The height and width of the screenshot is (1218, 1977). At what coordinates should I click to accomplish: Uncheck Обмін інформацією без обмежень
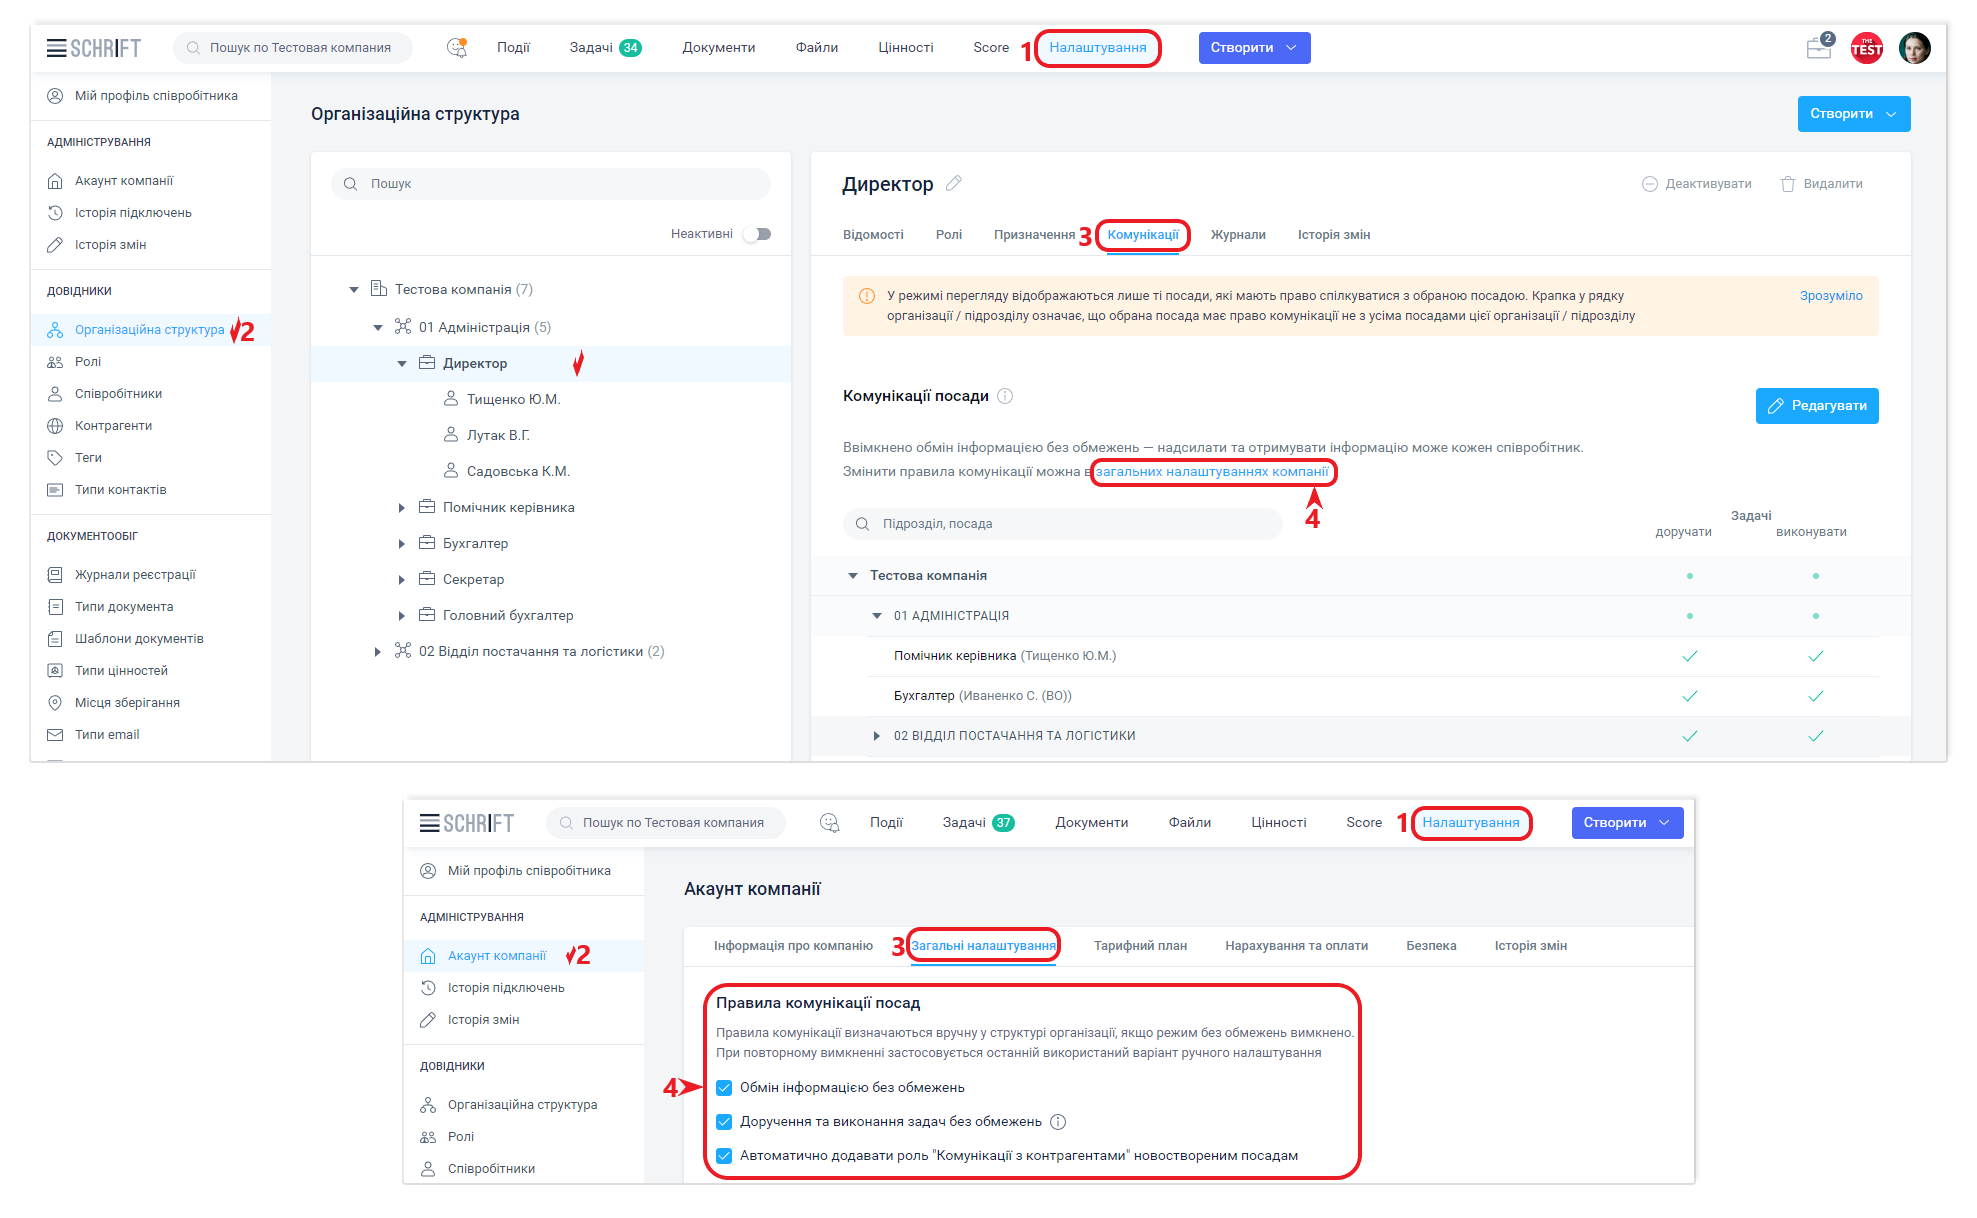[x=724, y=1088]
